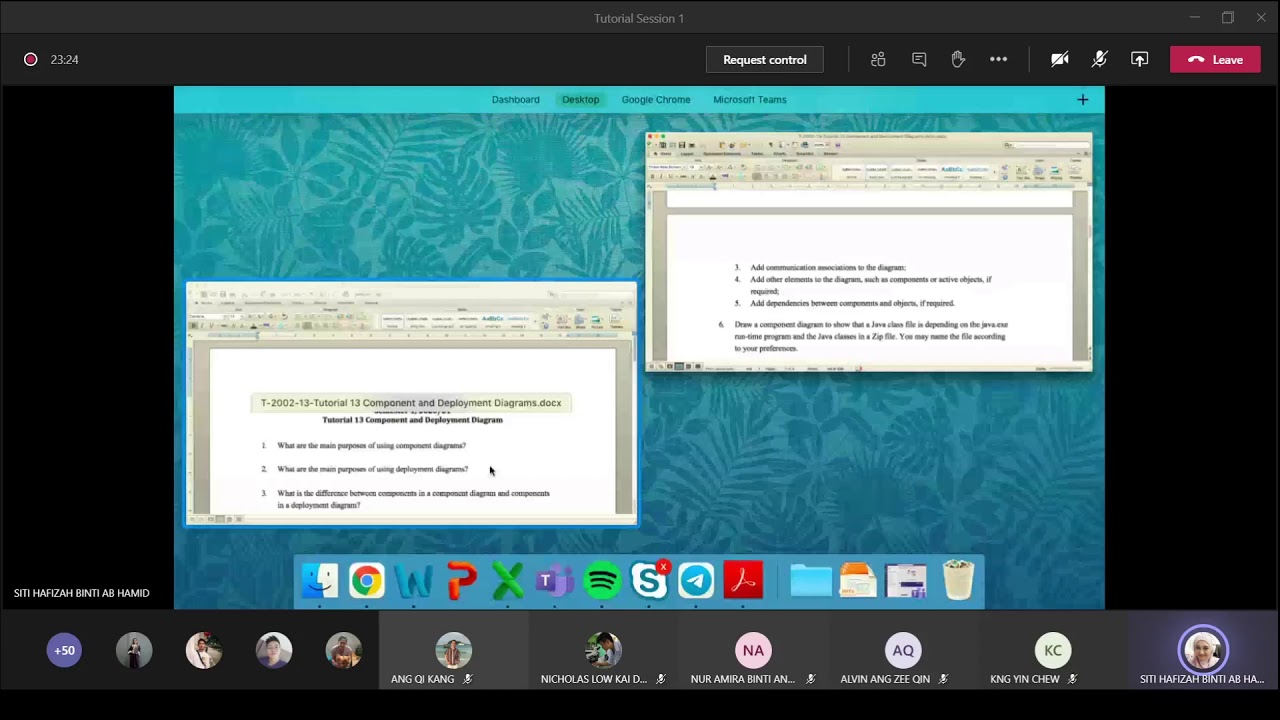Open Microsoft Word from the dock
Screen dimensions: 1280x720
[414, 581]
